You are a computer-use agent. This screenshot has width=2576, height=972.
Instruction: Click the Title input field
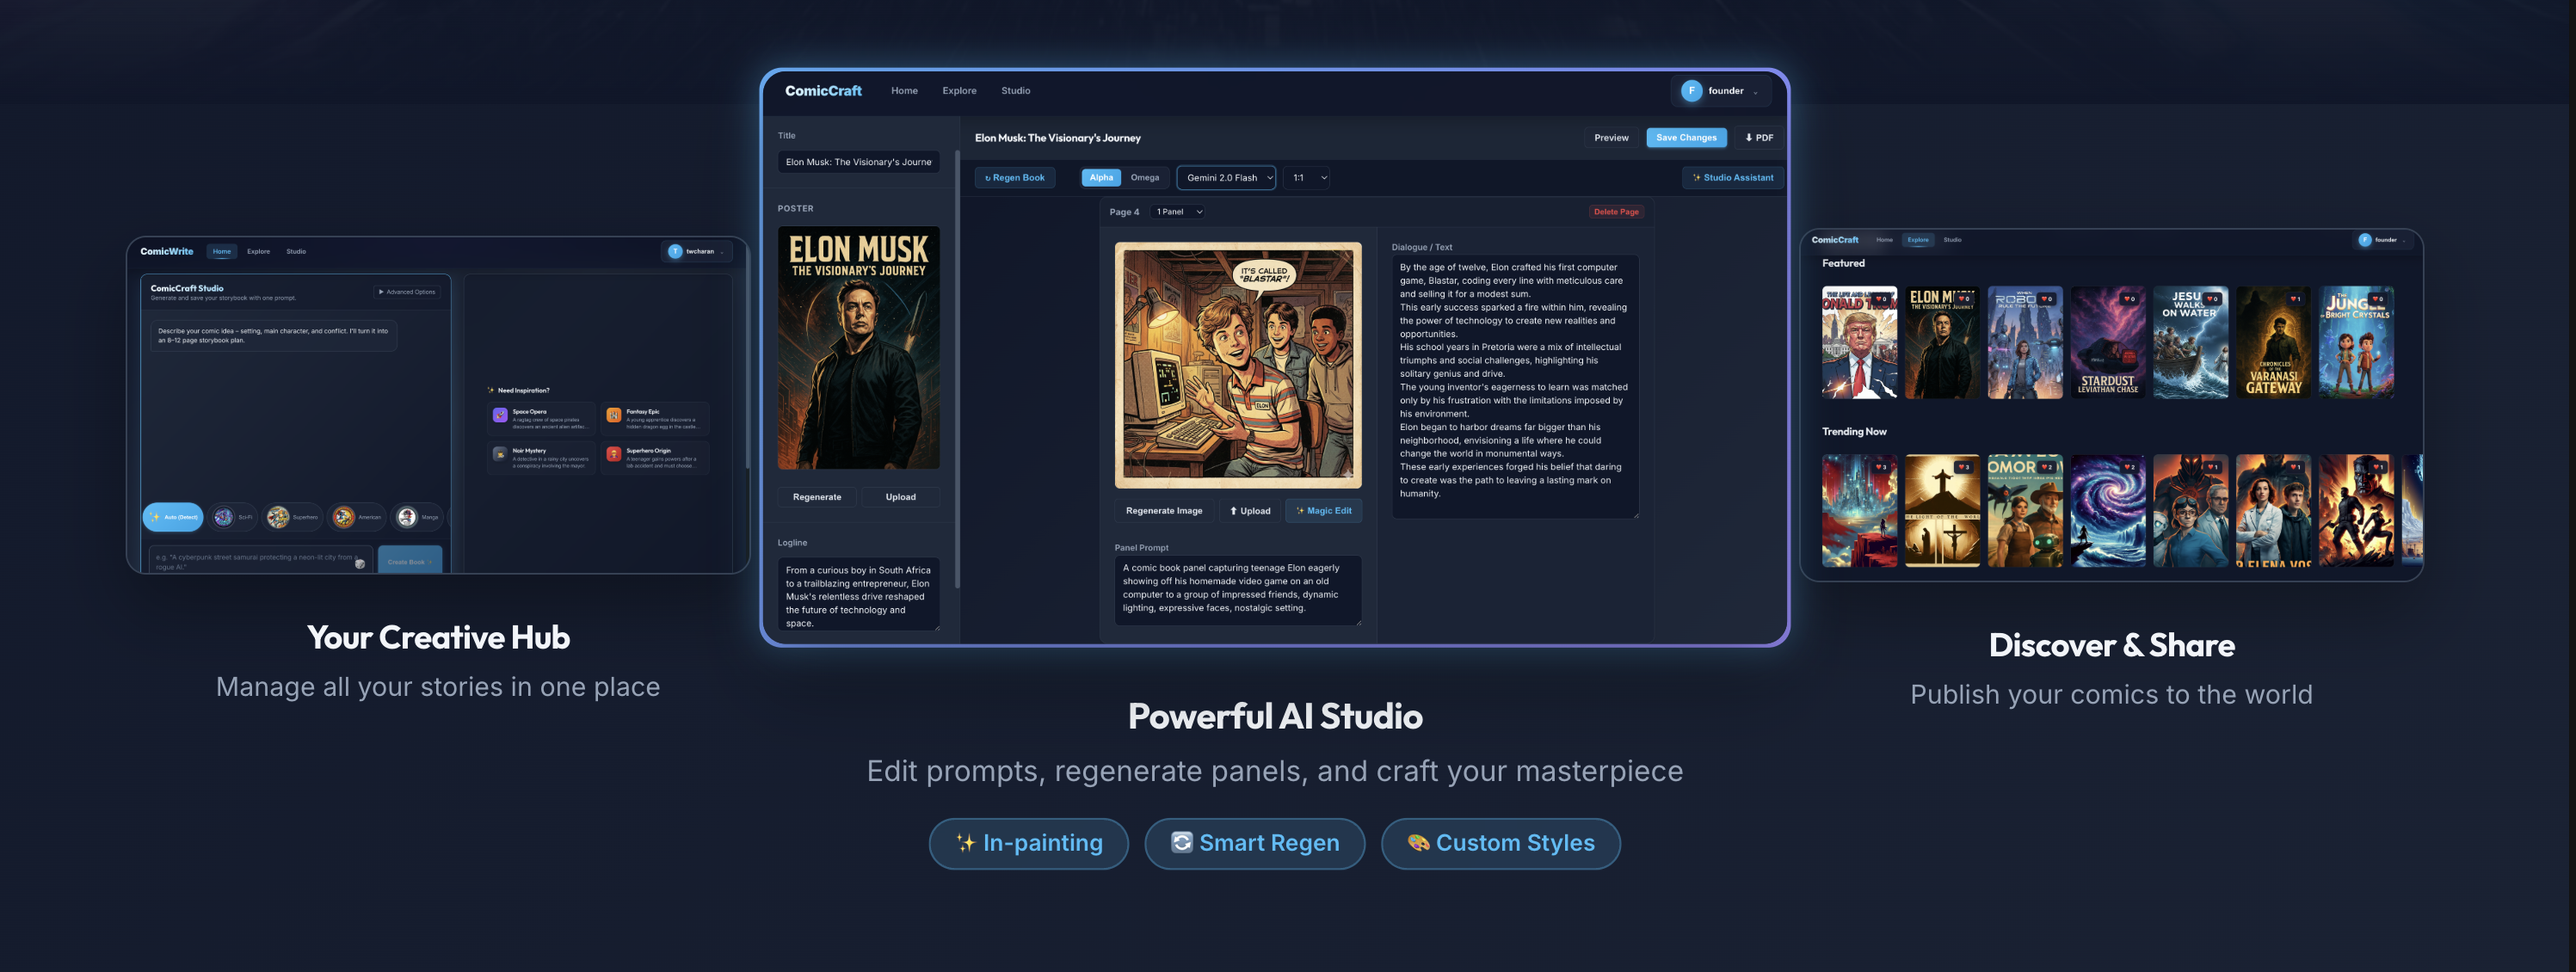[858, 162]
